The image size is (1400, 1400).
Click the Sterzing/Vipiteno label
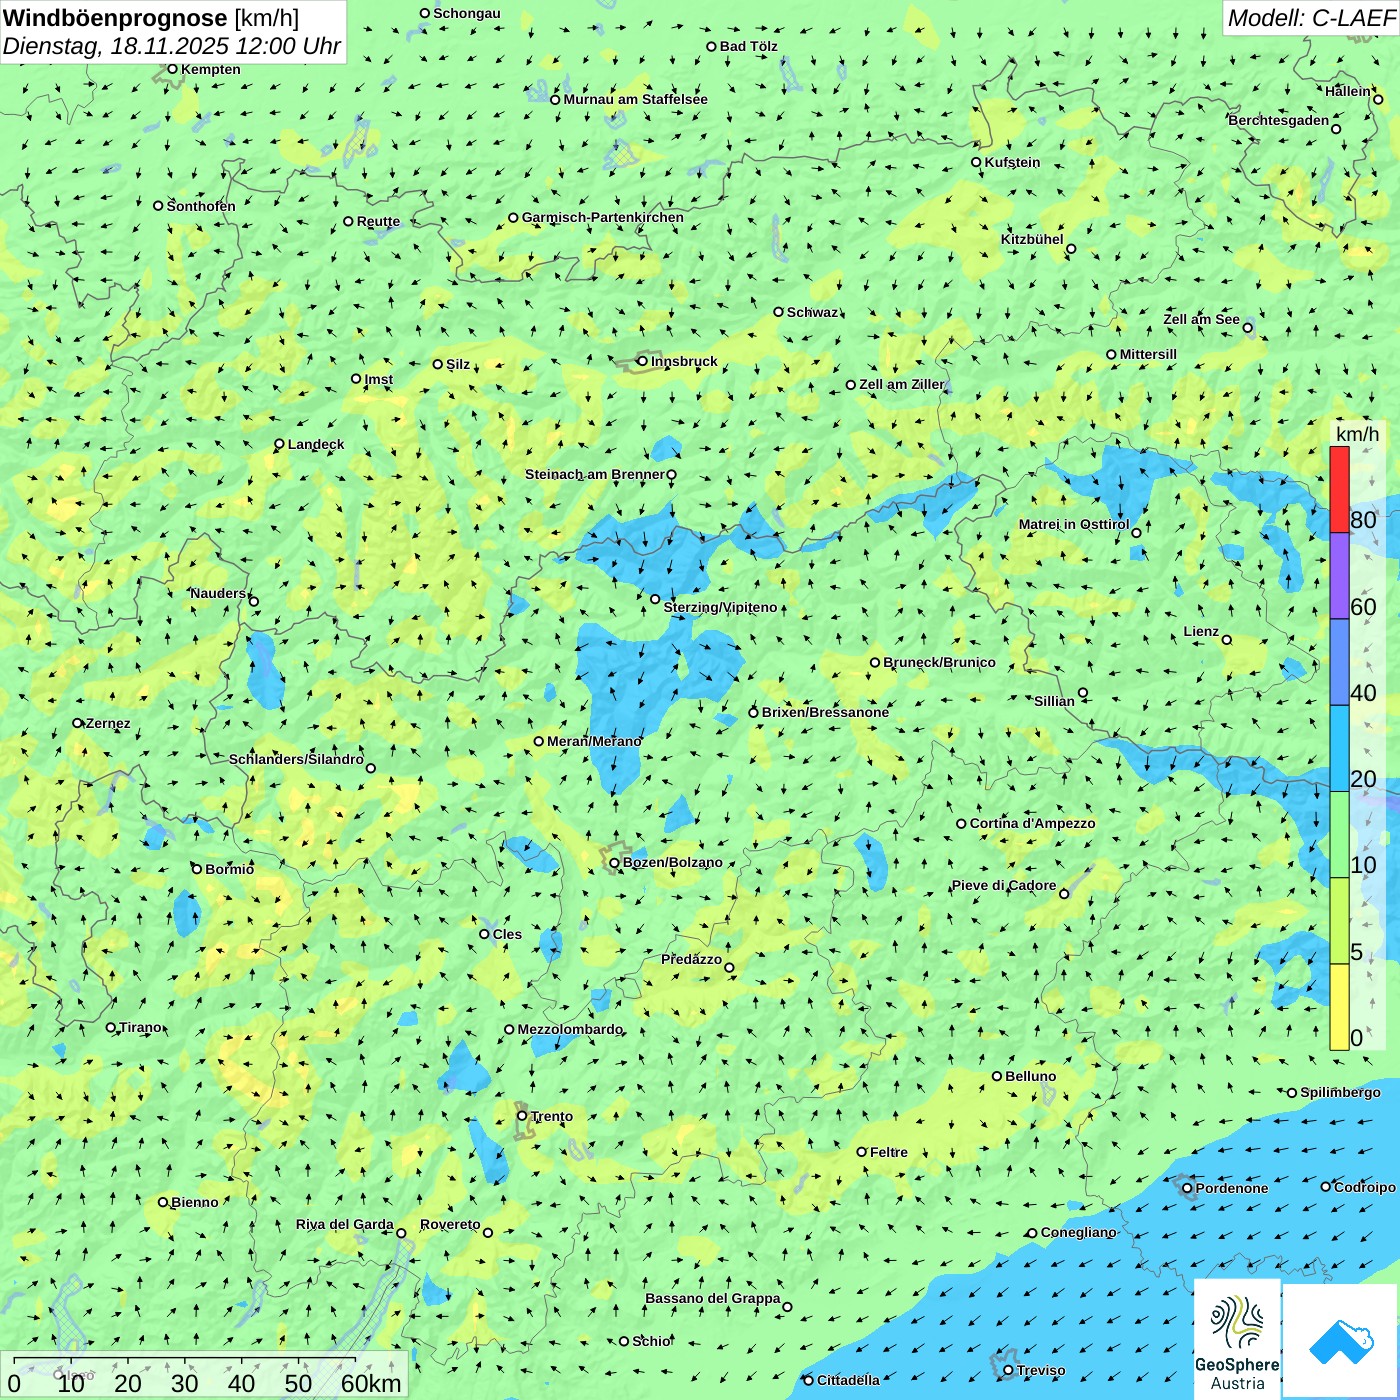[x=720, y=607]
